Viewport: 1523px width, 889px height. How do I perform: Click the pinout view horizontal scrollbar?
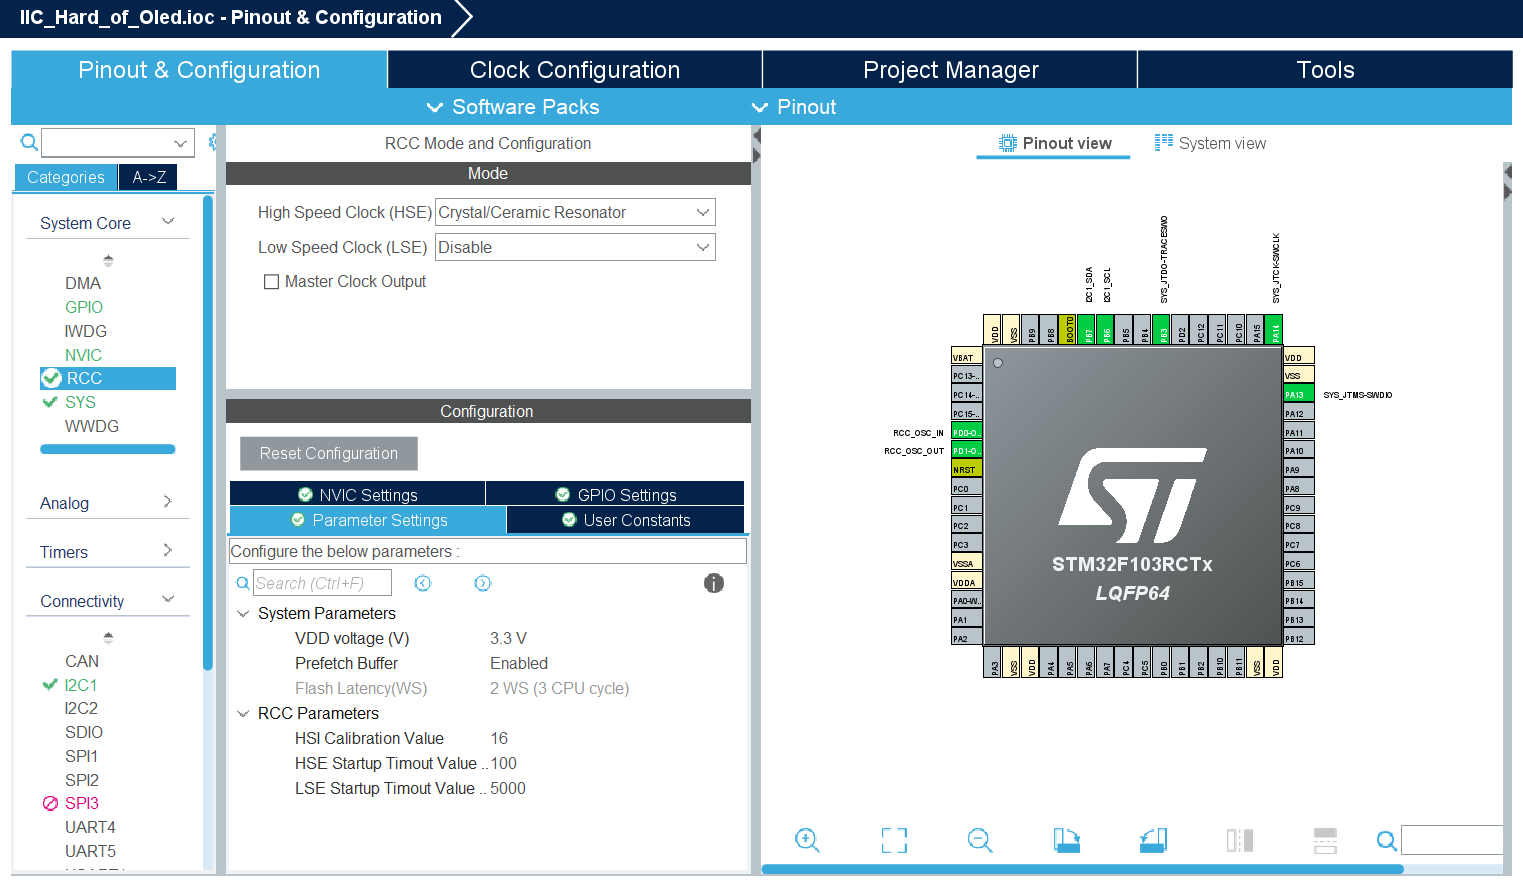[1082, 869]
